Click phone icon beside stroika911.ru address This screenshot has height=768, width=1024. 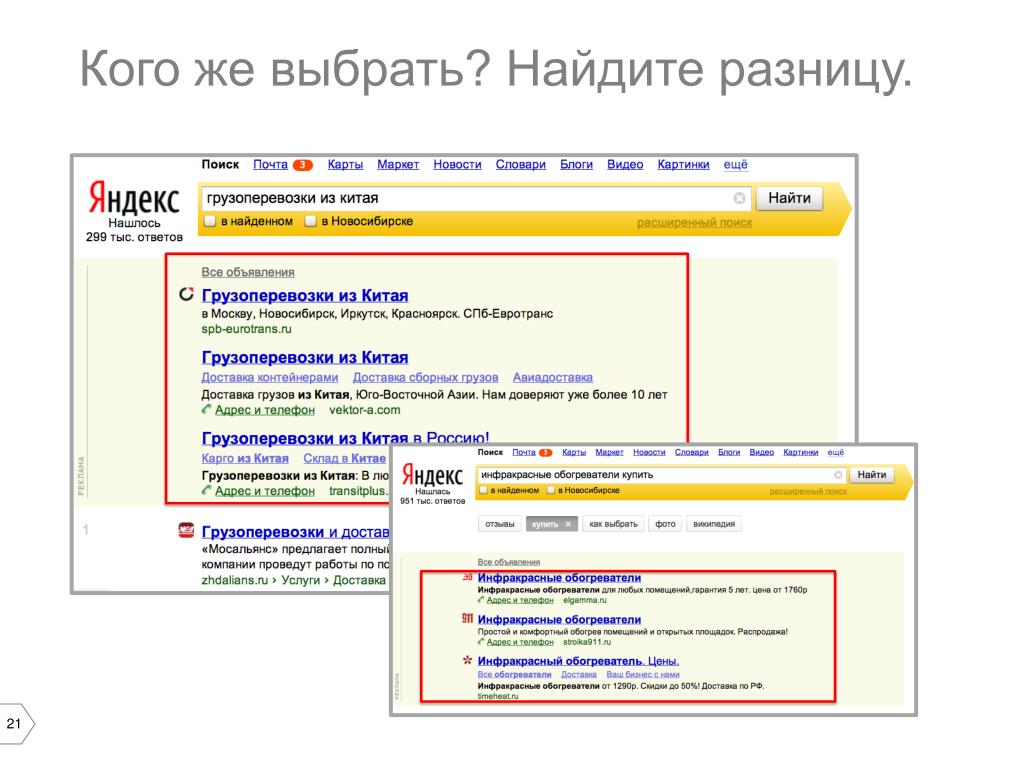pyautogui.click(x=481, y=641)
